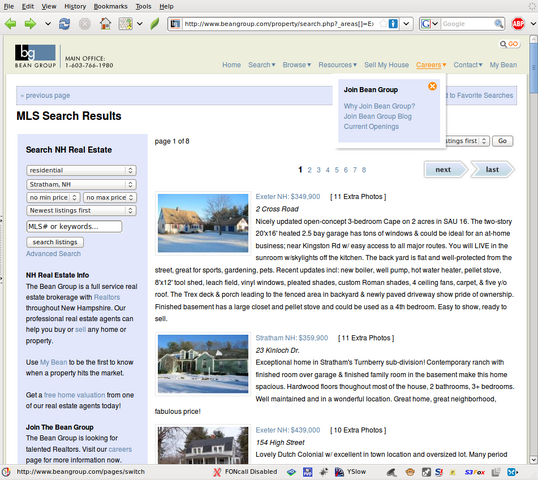538x480 pixels.
Task: Close the Join Bean Group popup
Action: (x=432, y=86)
